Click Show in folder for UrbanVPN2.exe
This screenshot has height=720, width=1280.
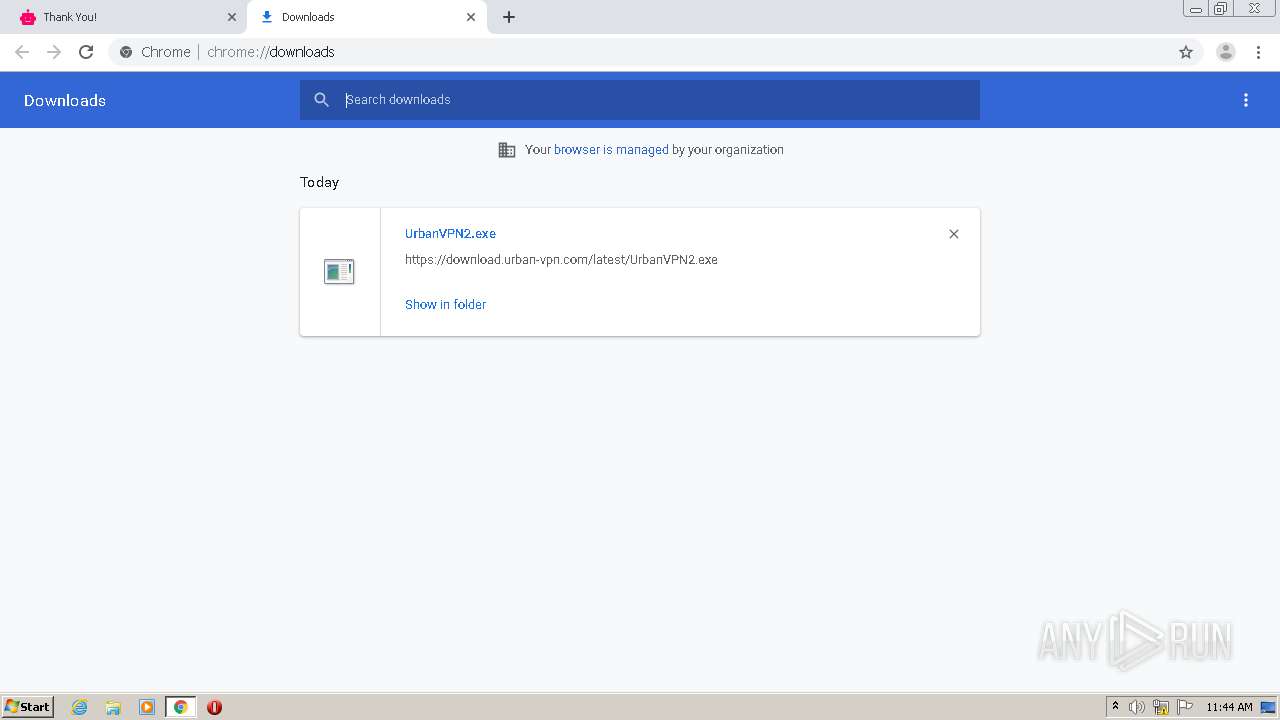445,305
